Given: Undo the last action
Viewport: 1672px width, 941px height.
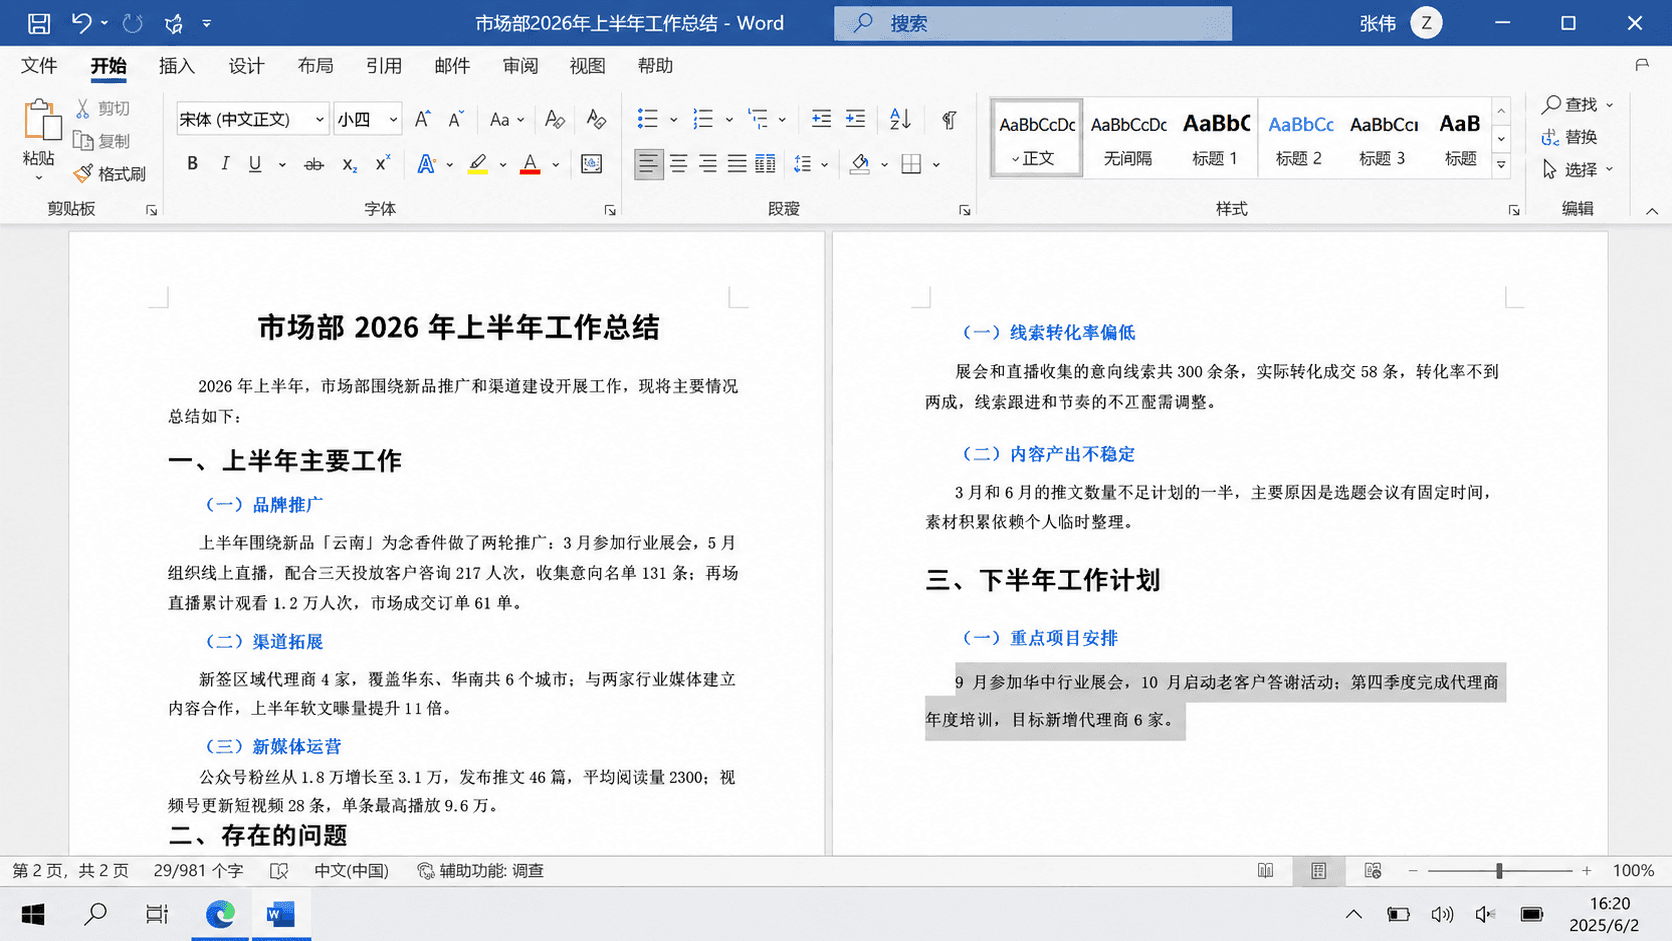Looking at the screenshot, I should tap(81, 22).
